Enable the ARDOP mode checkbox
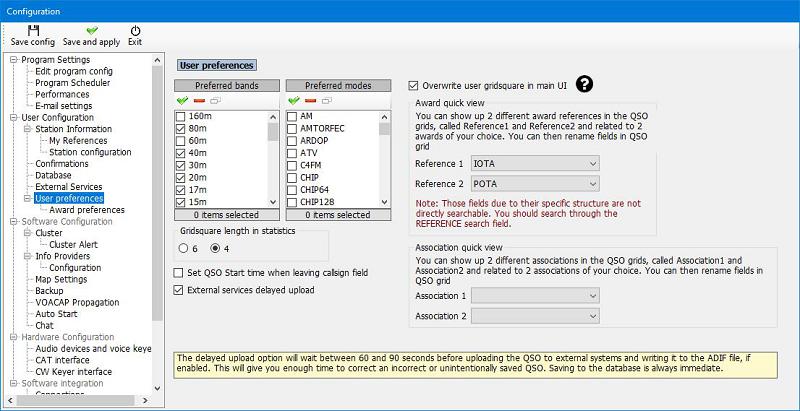The image size is (800, 411). 292,141
